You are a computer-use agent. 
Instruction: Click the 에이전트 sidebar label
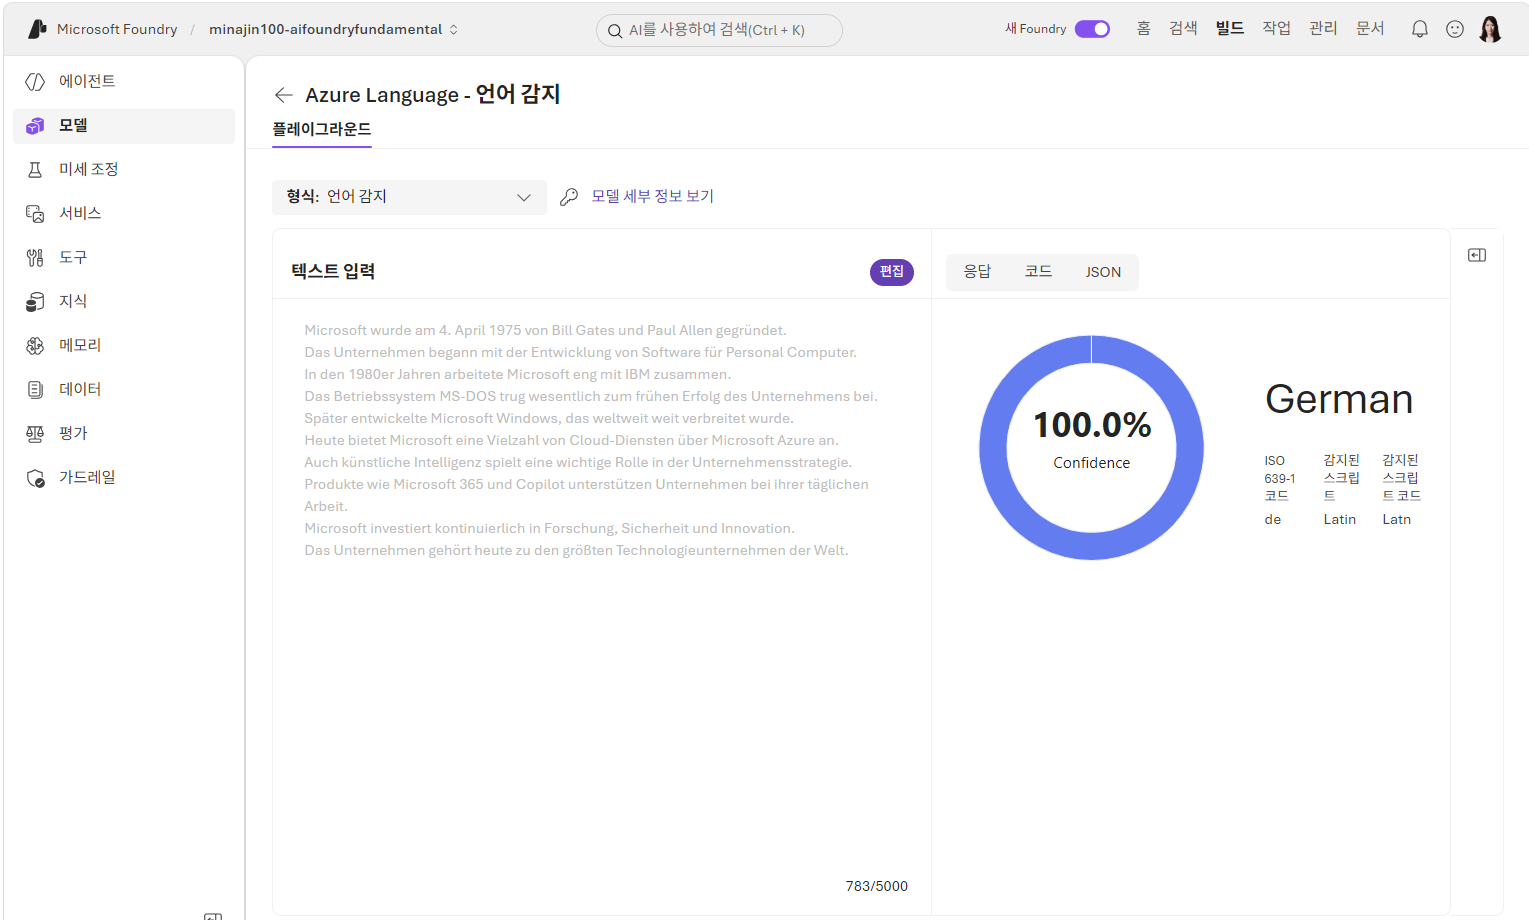[x=87, y=82]
